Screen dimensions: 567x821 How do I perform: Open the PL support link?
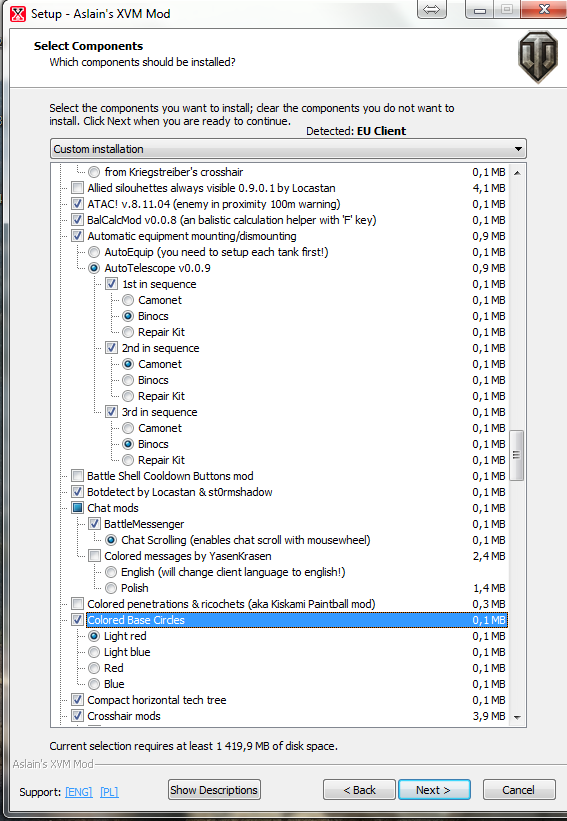tap(109, 792)
